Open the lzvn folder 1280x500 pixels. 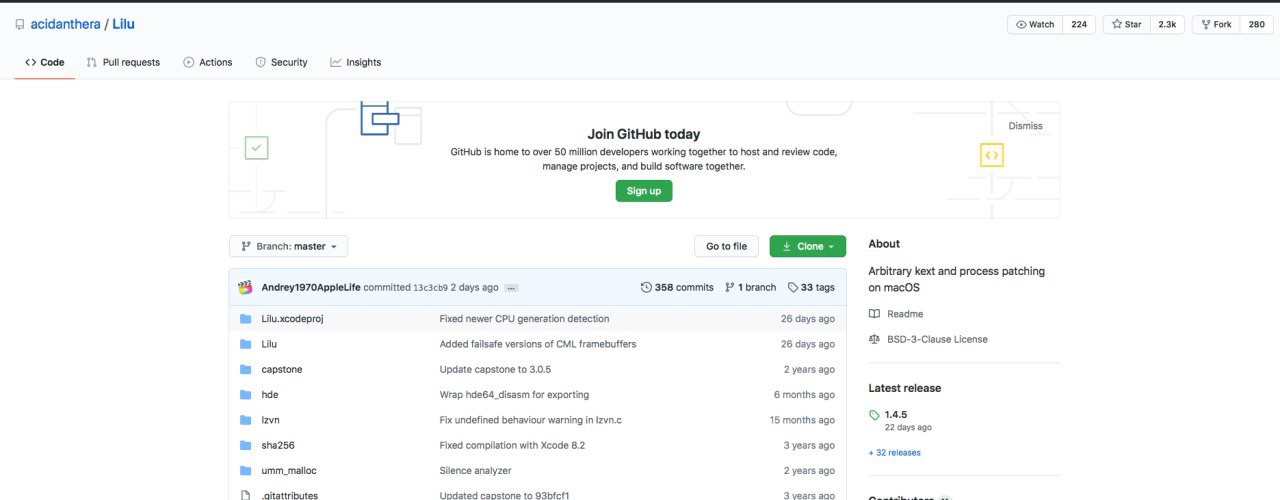pos(272,420)
